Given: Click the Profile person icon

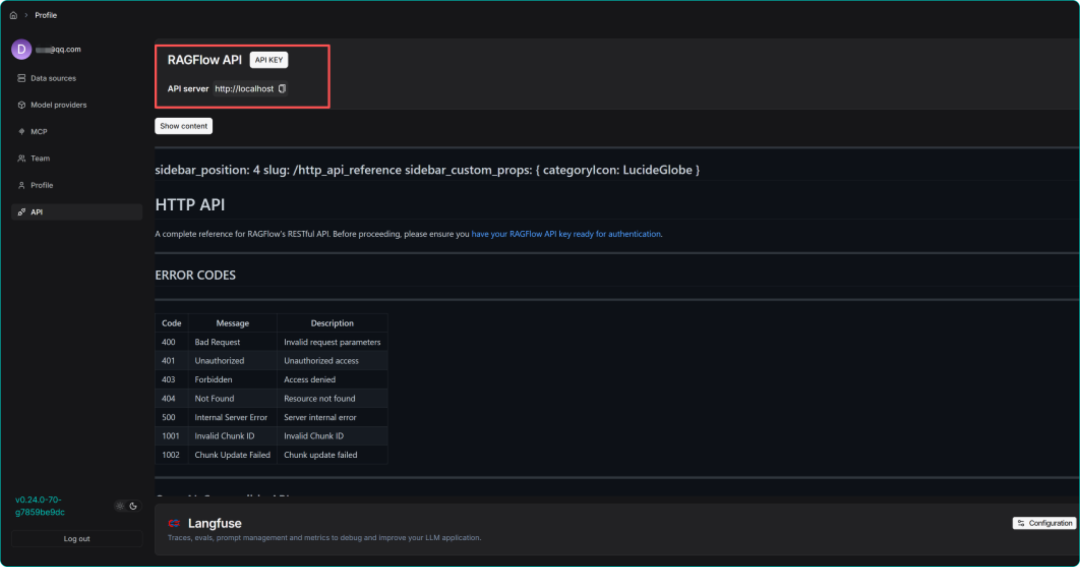Looking at the screenshot, I should click(x=21, y=185).
